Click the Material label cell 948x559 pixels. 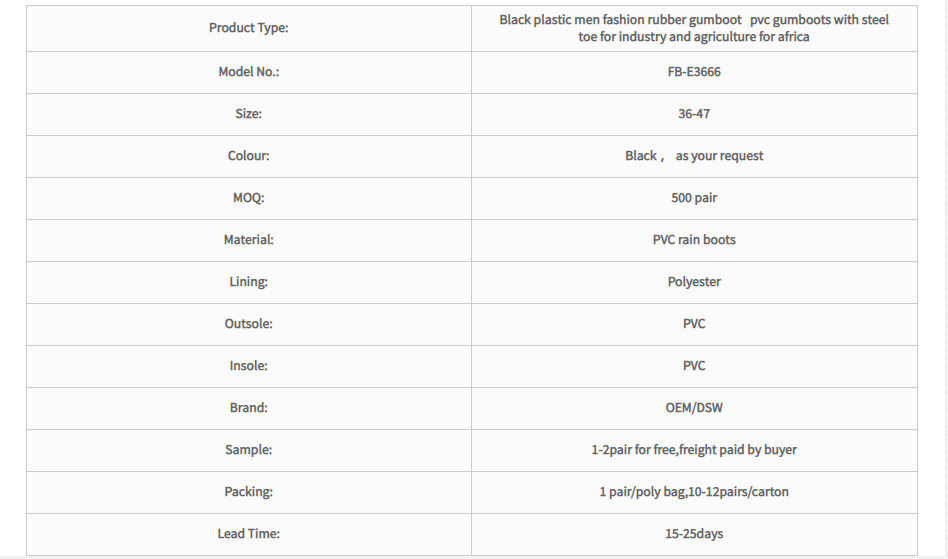click(248, 240)
